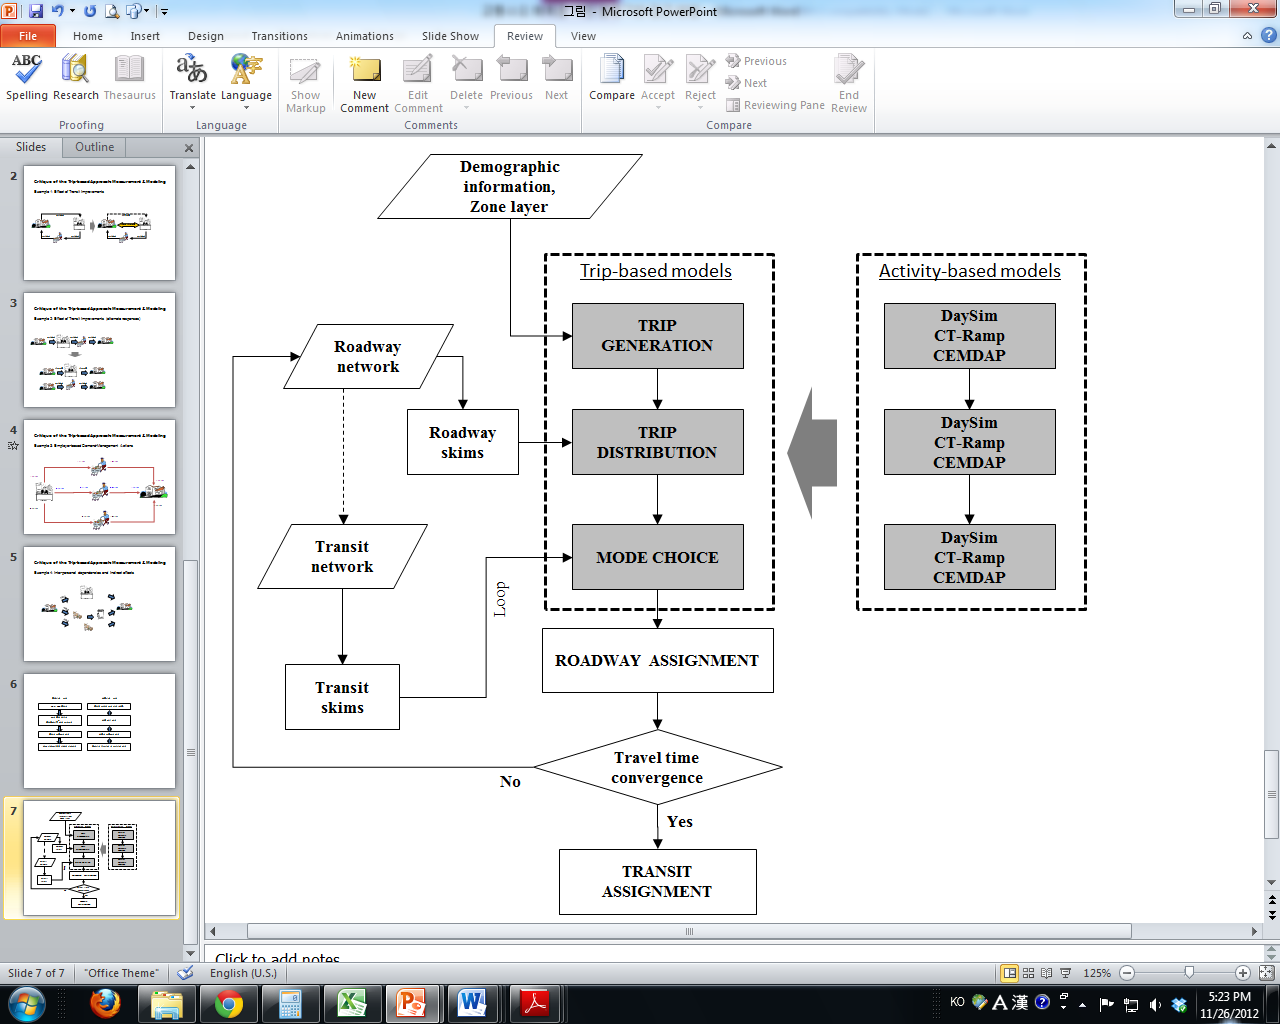Run the Spelling check
1280x1024 pixels.
27,78
